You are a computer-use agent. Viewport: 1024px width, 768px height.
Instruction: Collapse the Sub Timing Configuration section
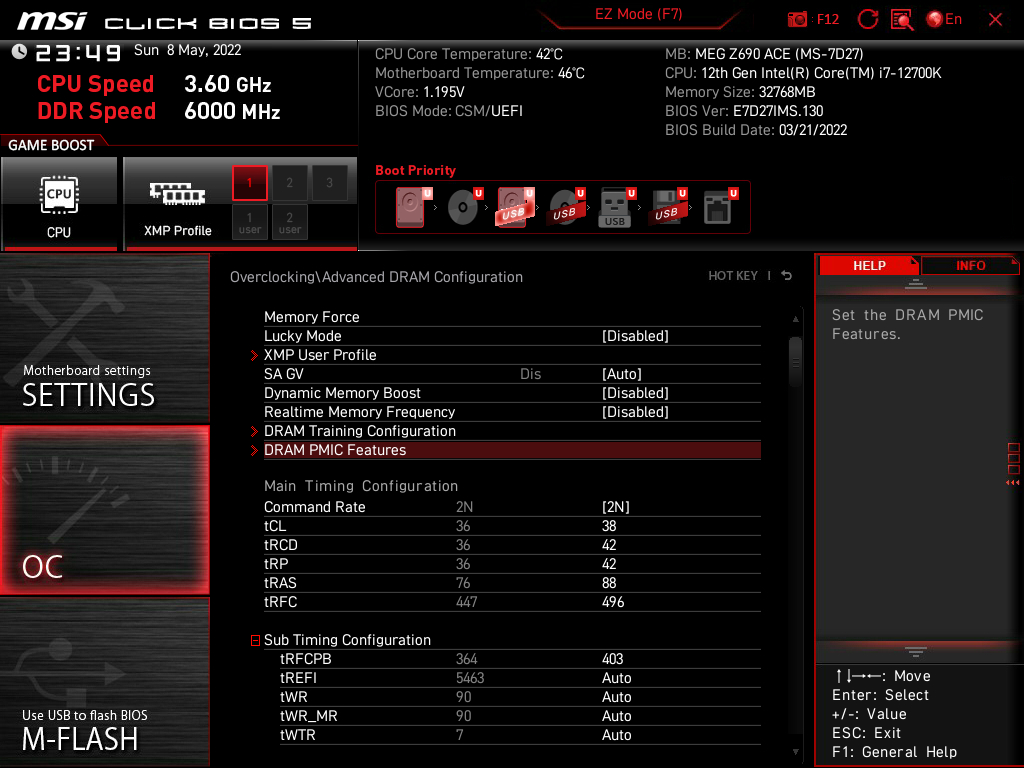pos(255,640)
